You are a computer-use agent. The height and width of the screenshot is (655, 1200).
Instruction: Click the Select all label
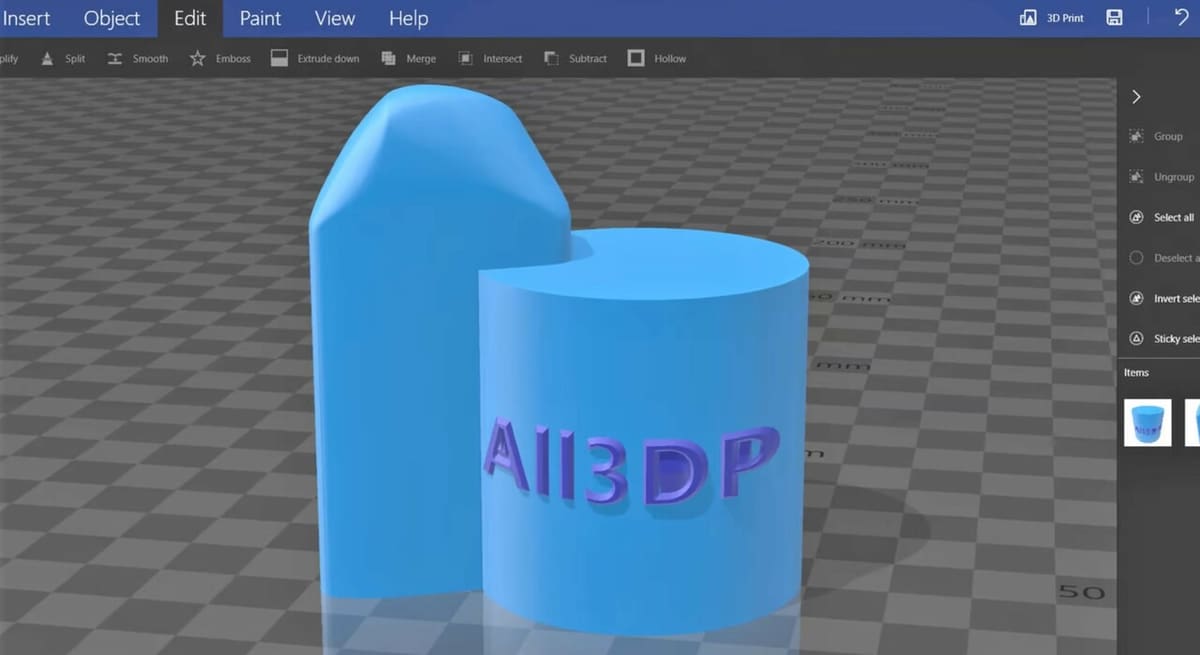coord(1174,217)
